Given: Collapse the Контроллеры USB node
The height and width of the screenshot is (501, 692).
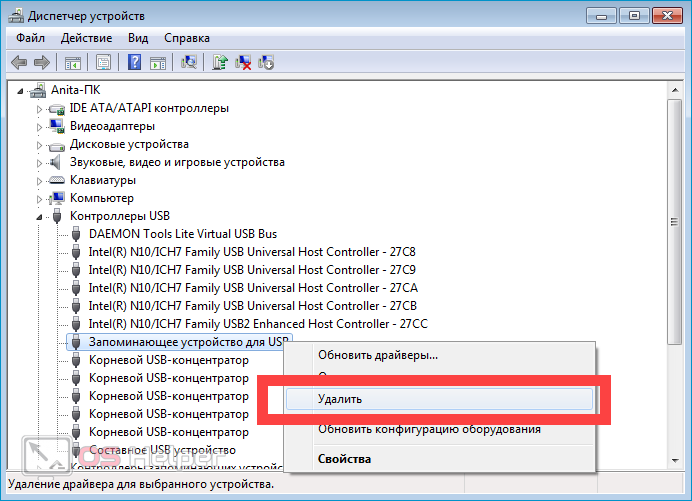Looking at the screenshot, I should point(41,216).
